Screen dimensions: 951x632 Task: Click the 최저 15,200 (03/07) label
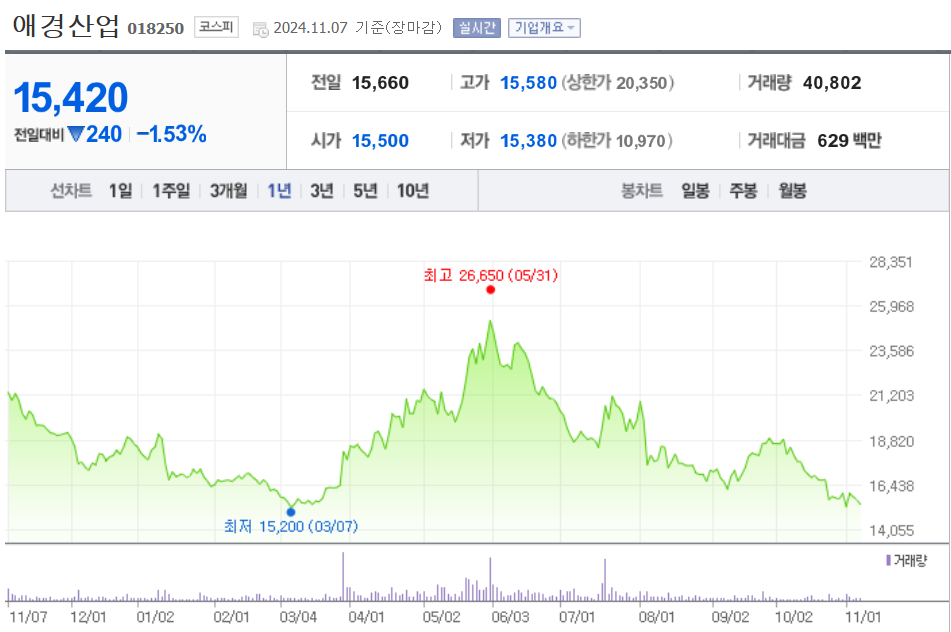(x=291, y=526)
